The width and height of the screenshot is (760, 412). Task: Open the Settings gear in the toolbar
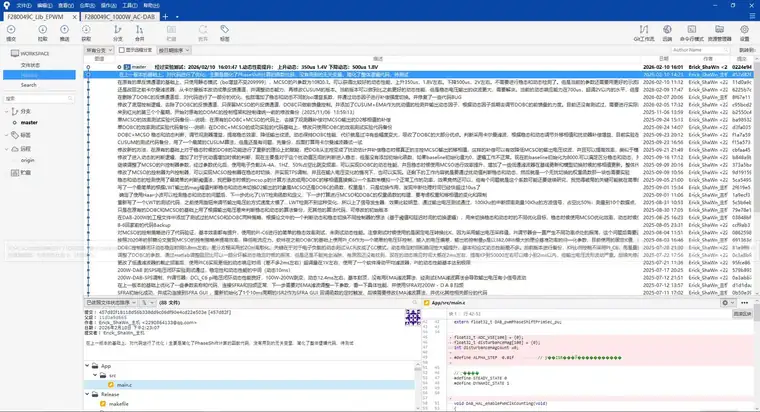coord(744,32)
